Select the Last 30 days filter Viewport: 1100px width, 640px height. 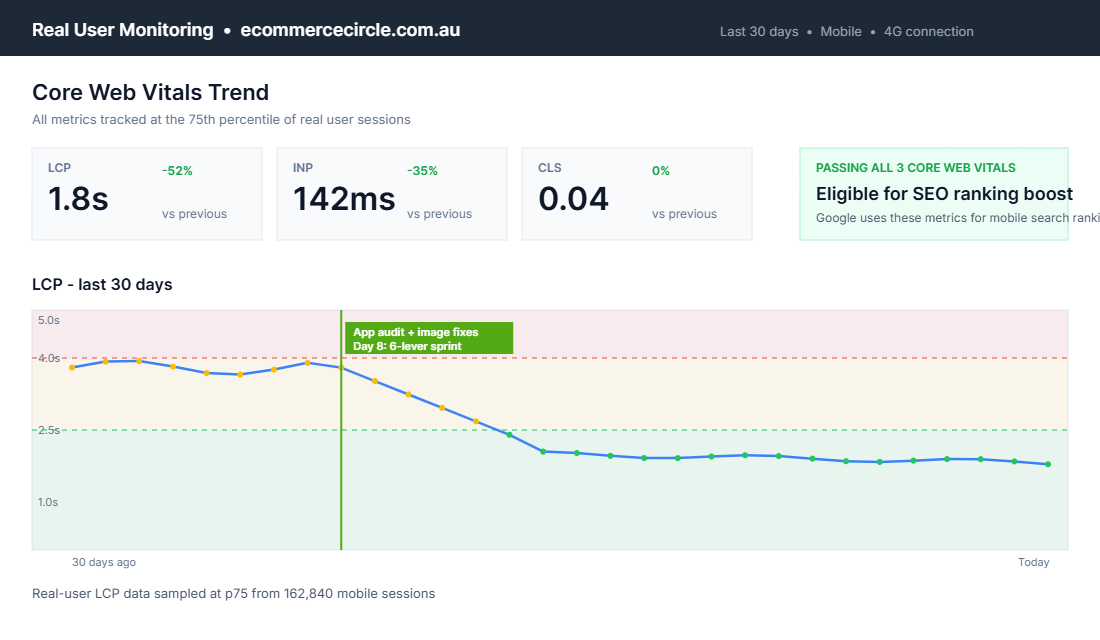click(x=759, y=32)
